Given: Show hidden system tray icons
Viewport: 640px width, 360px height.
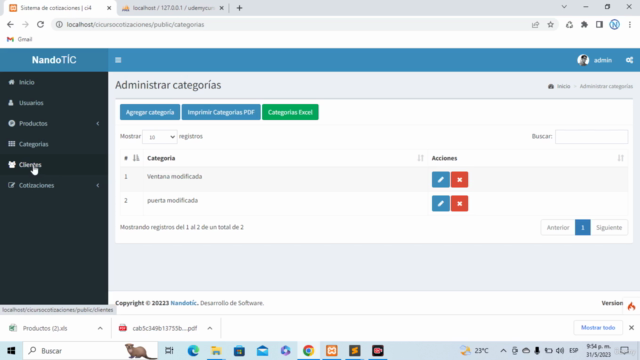Looking at the screenshot, I should (x=503, y=351).
